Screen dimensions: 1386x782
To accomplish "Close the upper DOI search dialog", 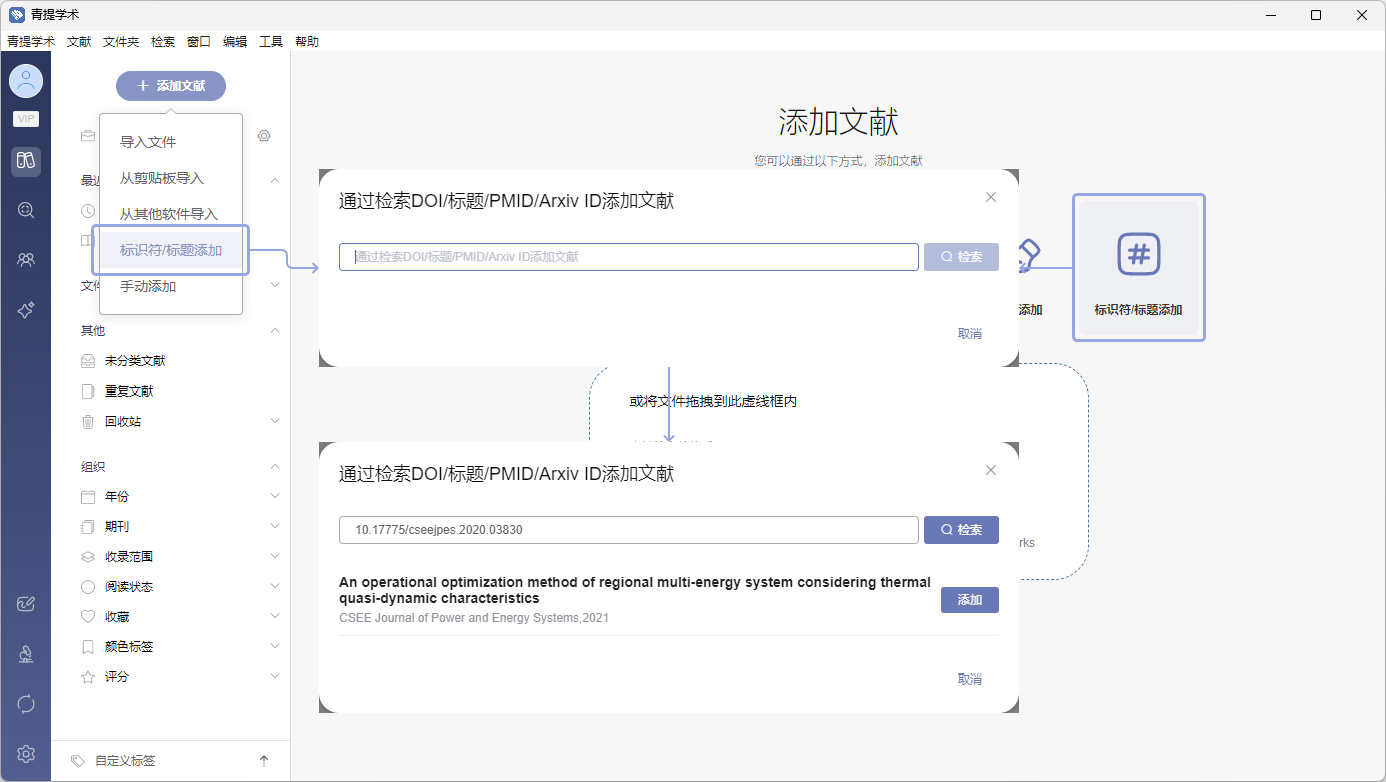I will pyautogui.click(x=991, y=197).
